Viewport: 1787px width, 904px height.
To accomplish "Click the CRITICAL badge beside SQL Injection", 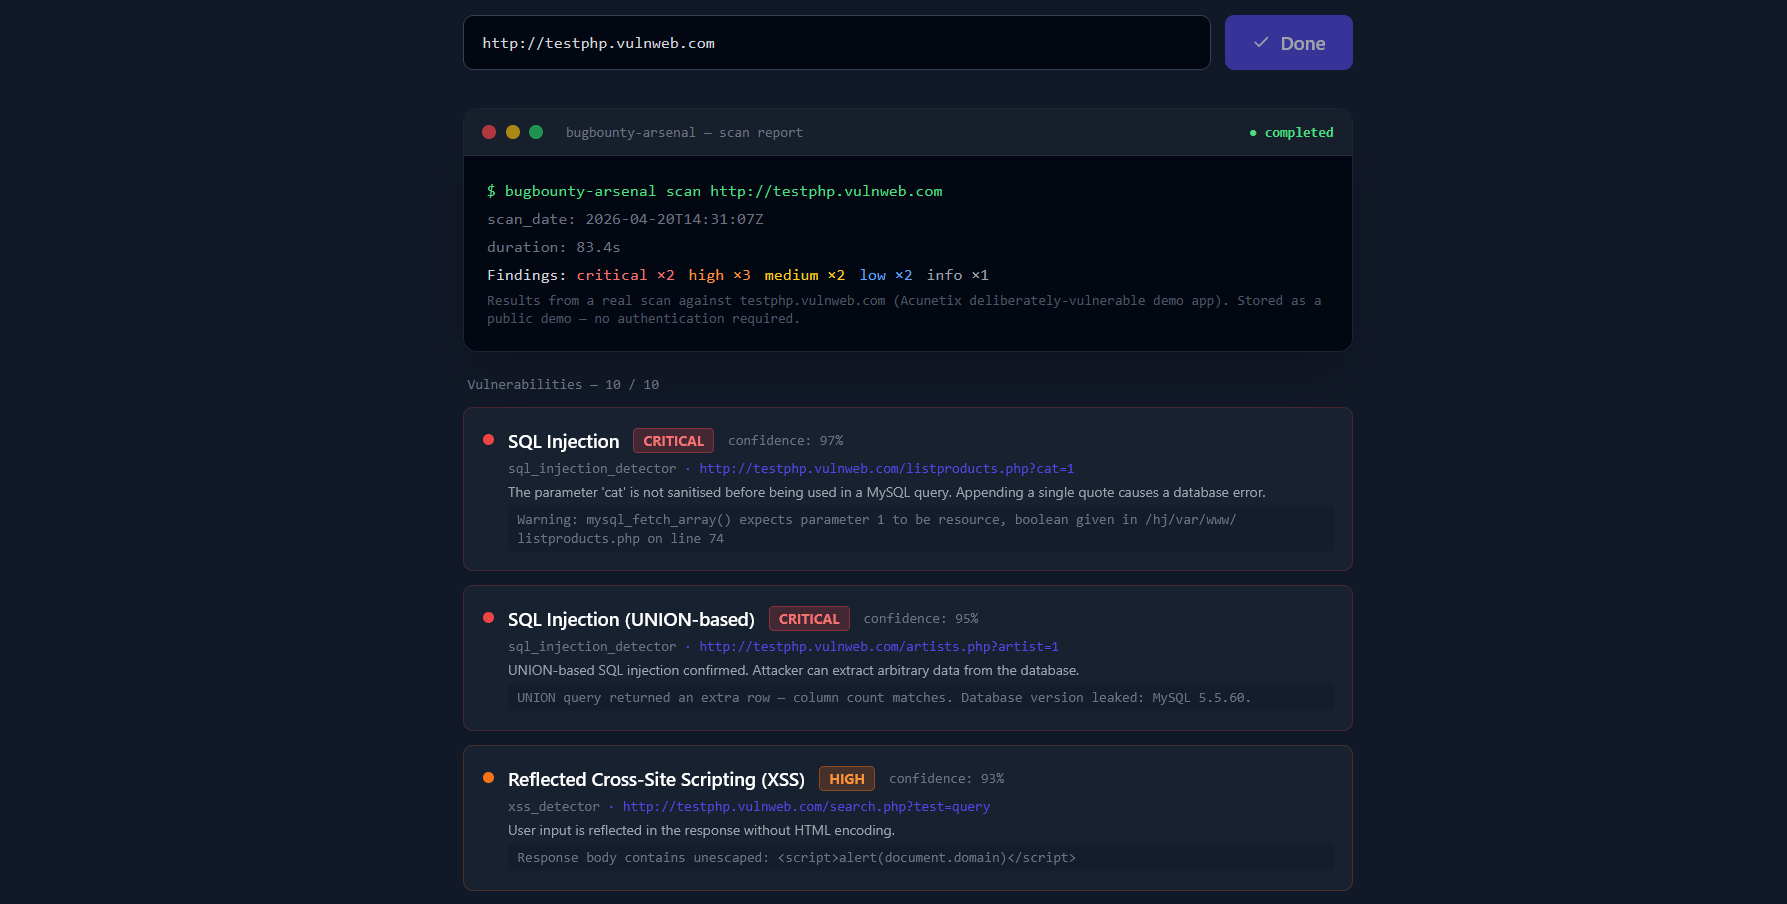I will point(673,441).
